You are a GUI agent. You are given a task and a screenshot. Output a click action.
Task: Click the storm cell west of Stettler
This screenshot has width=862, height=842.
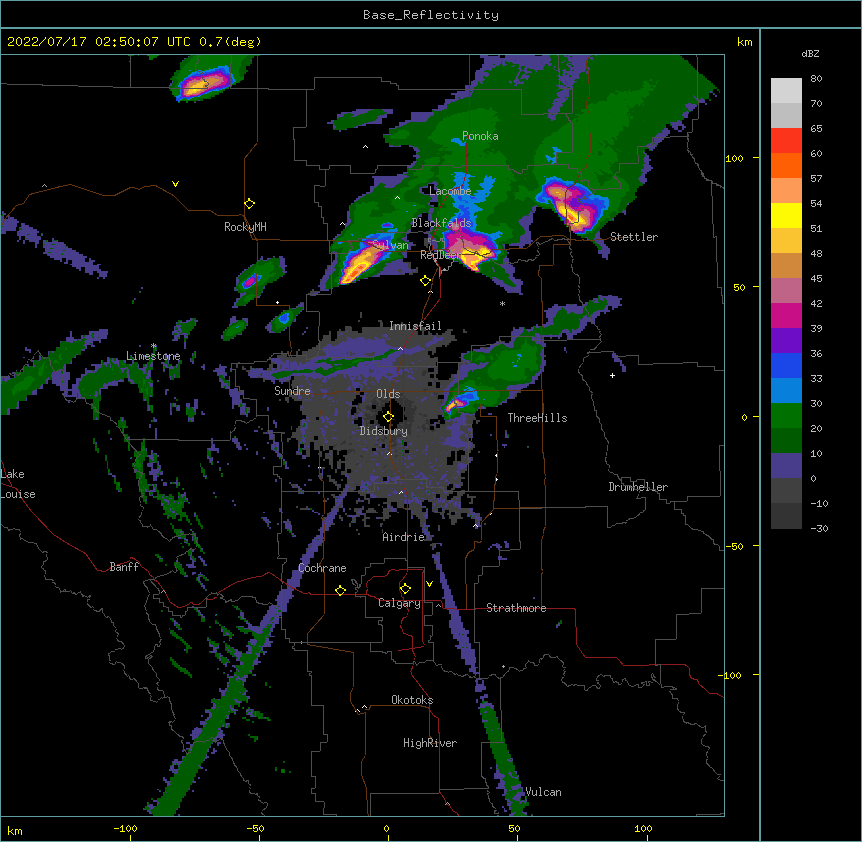point(572,206)
